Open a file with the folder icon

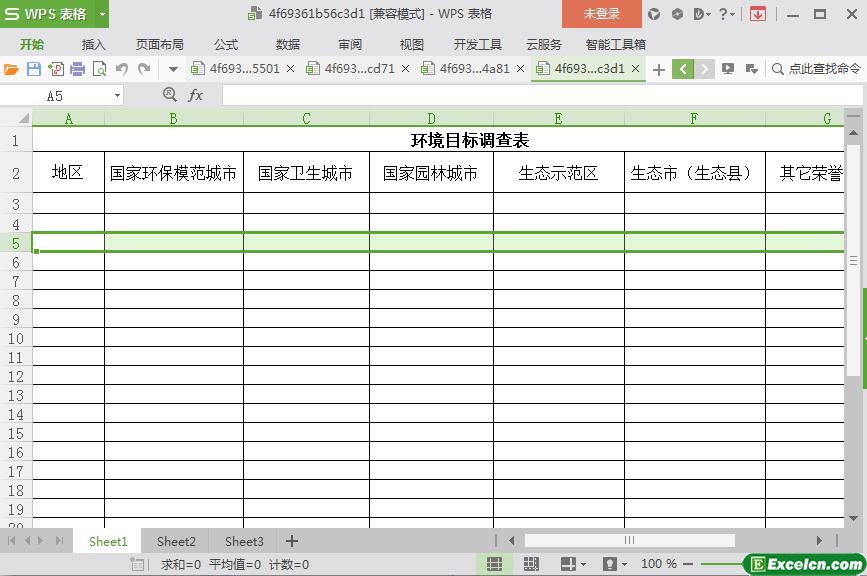(11, 69)
